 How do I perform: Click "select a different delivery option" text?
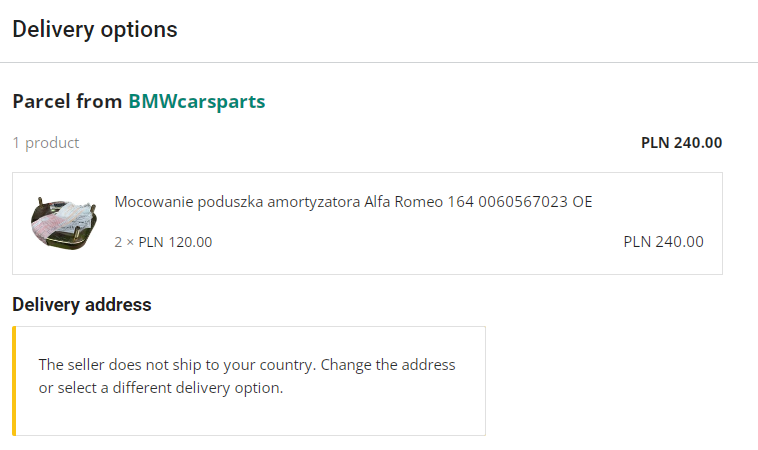pos(170,388)
